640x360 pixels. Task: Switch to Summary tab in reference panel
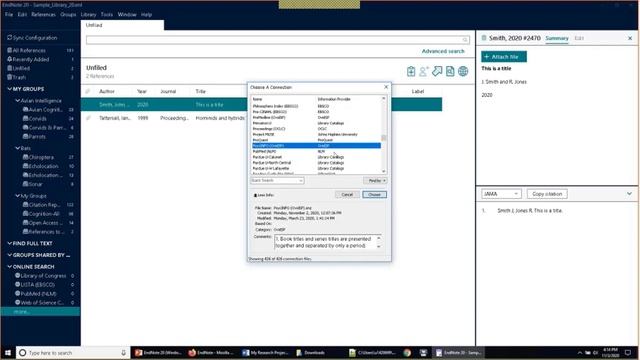(x=557, y=38)
